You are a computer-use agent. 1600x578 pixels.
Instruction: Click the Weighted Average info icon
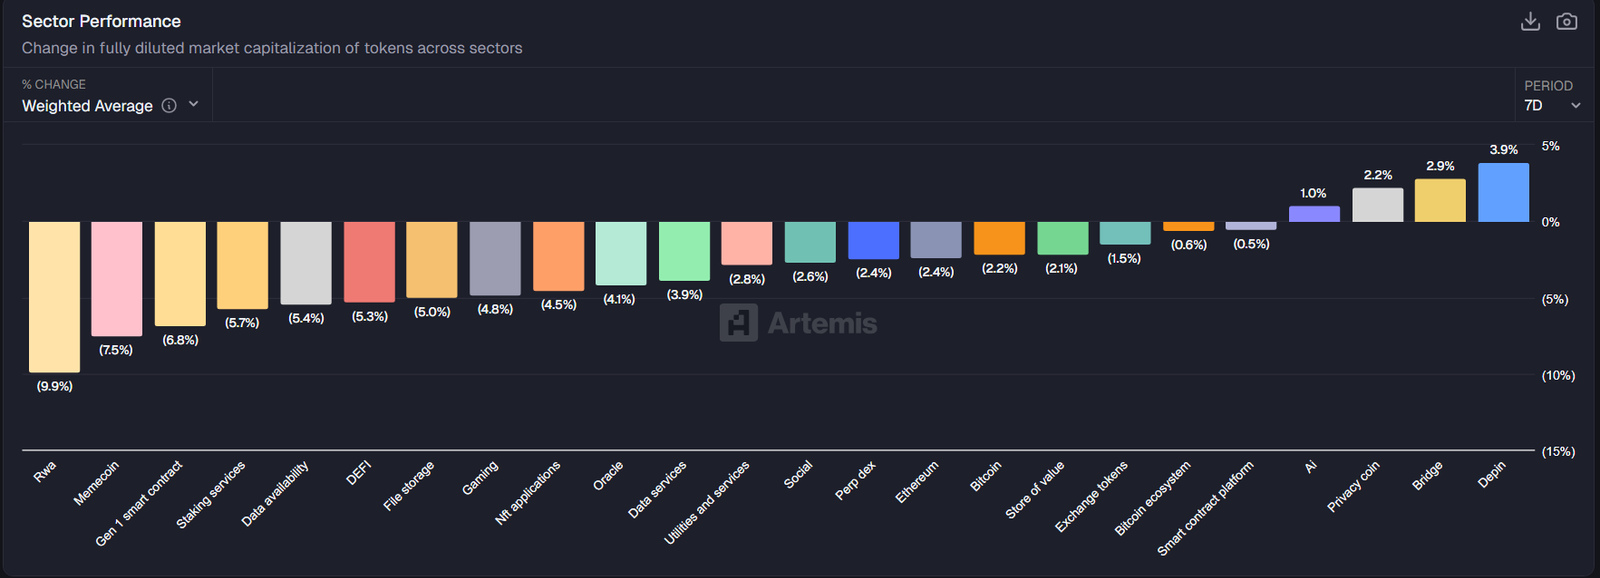pos(169,106)
